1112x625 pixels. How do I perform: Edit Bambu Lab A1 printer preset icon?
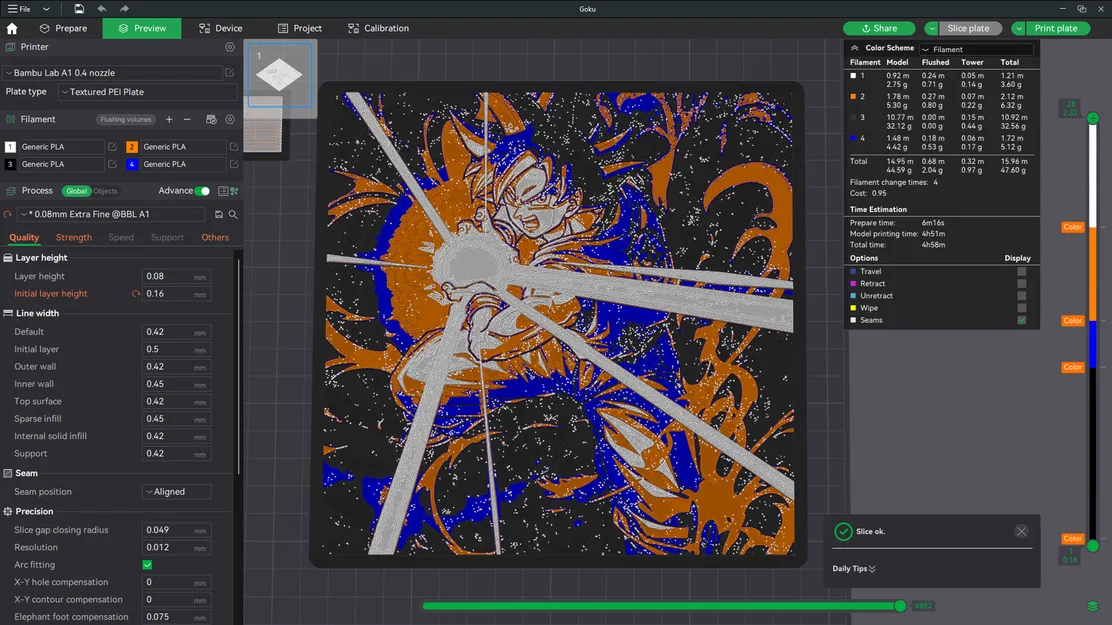pyautogui.click(x=230, y=72)
